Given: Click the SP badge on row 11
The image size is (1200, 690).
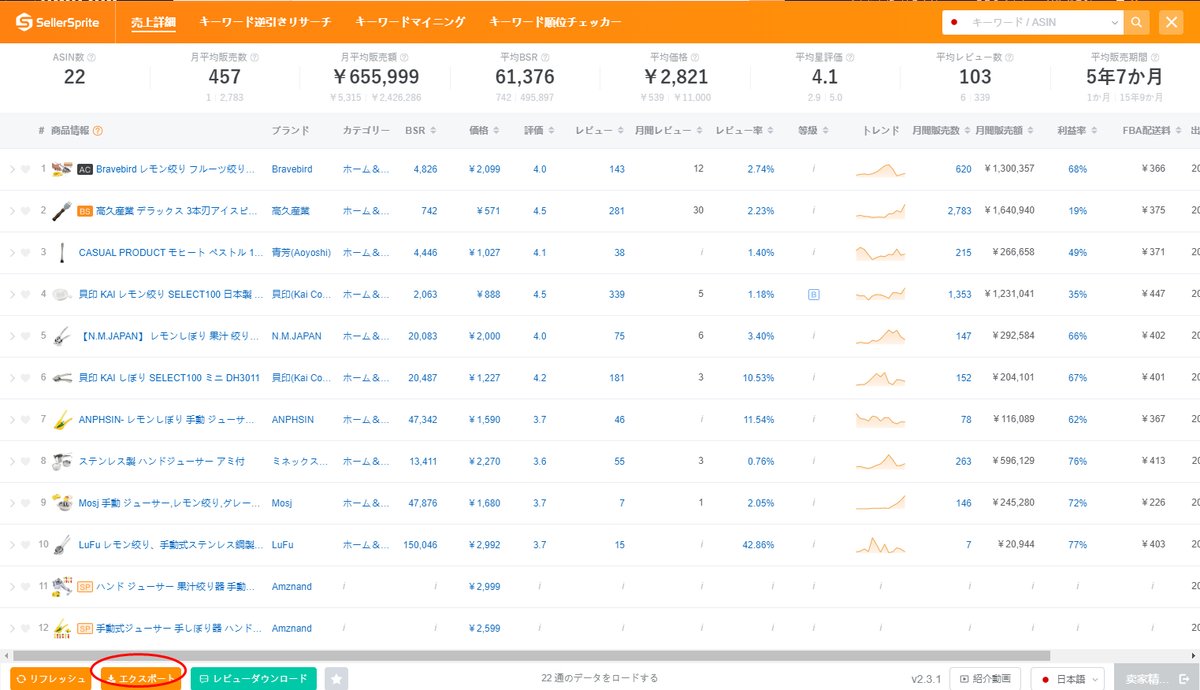Looking at the screenshot, I should point(85,587).
